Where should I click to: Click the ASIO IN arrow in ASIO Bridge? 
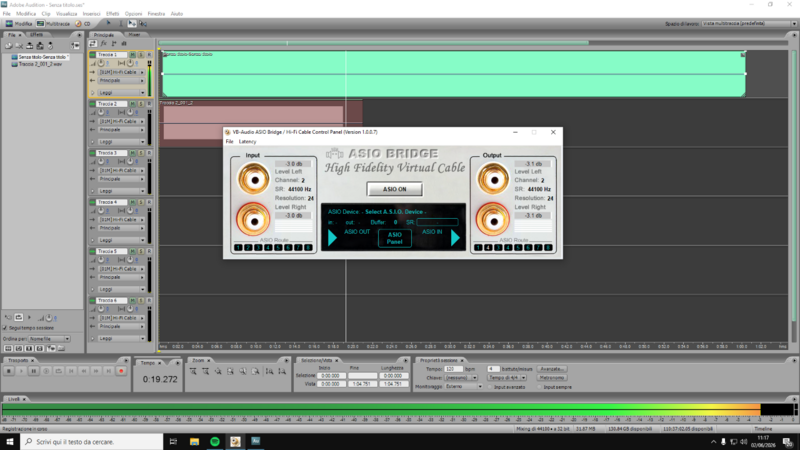tap(455, 237)
